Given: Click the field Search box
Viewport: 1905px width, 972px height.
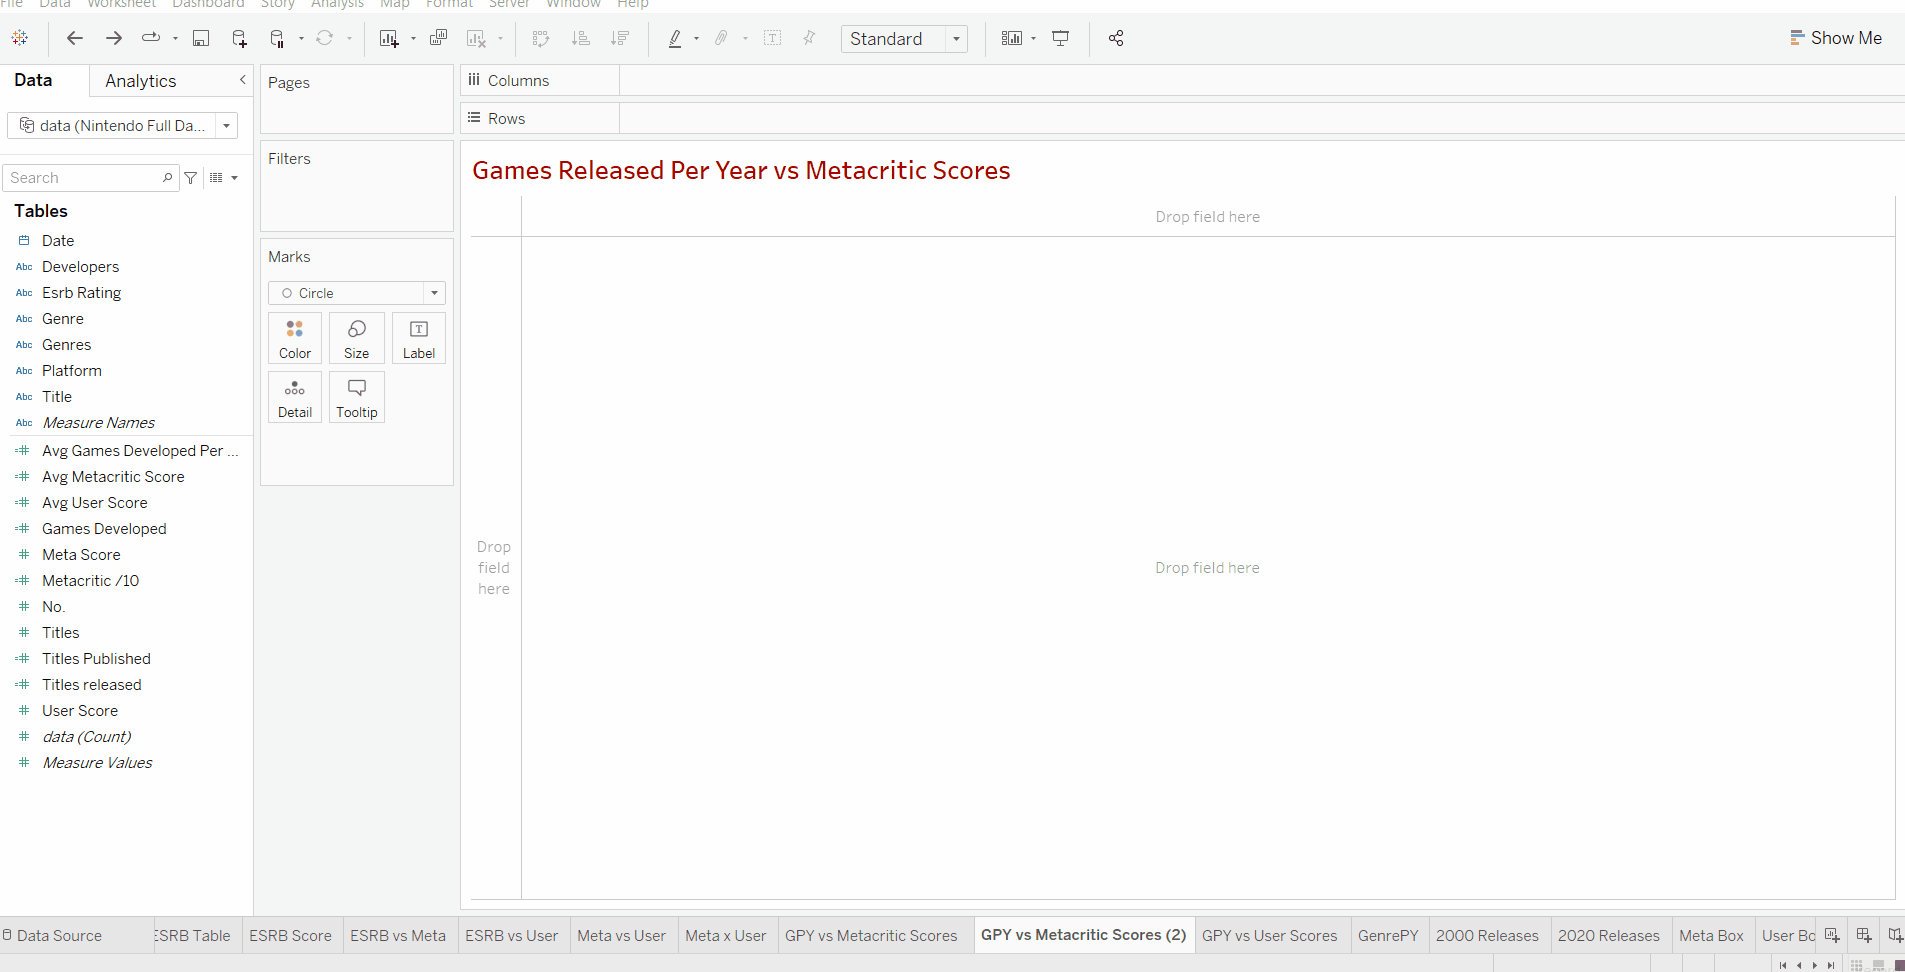Looking at the screenshot, I should pos(84,178).
